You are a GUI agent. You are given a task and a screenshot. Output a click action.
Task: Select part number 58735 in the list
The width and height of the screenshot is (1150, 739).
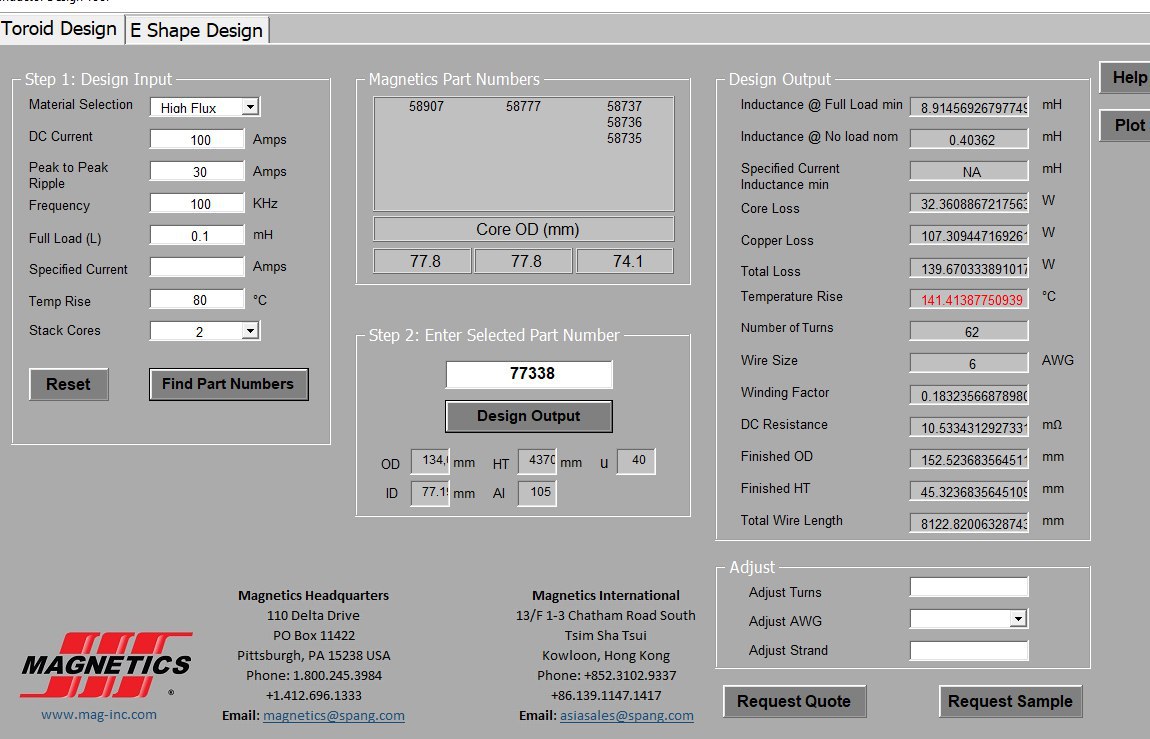point(624,139)
